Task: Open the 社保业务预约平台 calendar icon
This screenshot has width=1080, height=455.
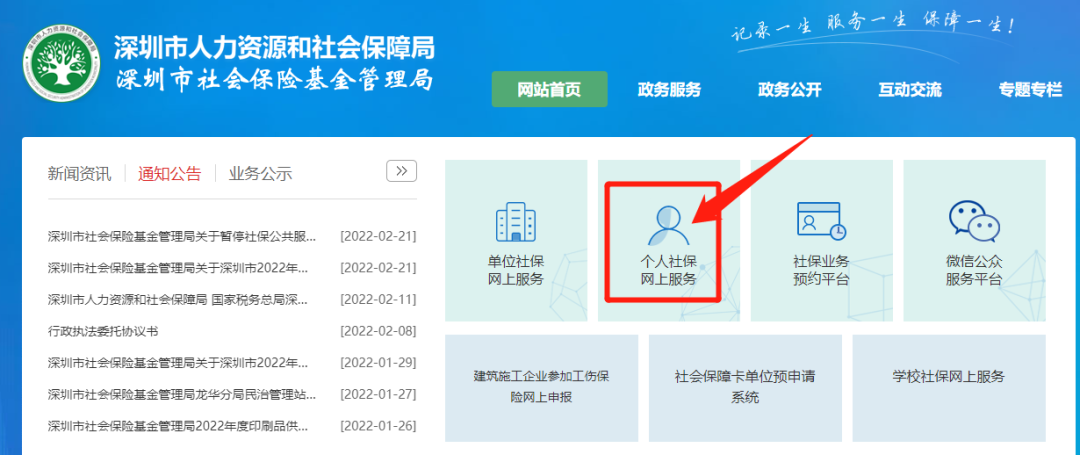Action: (821, 222)
